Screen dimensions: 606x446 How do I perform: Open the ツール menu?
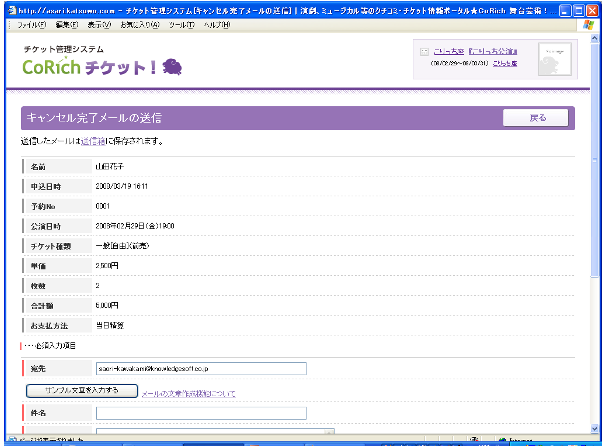(182, 24)
